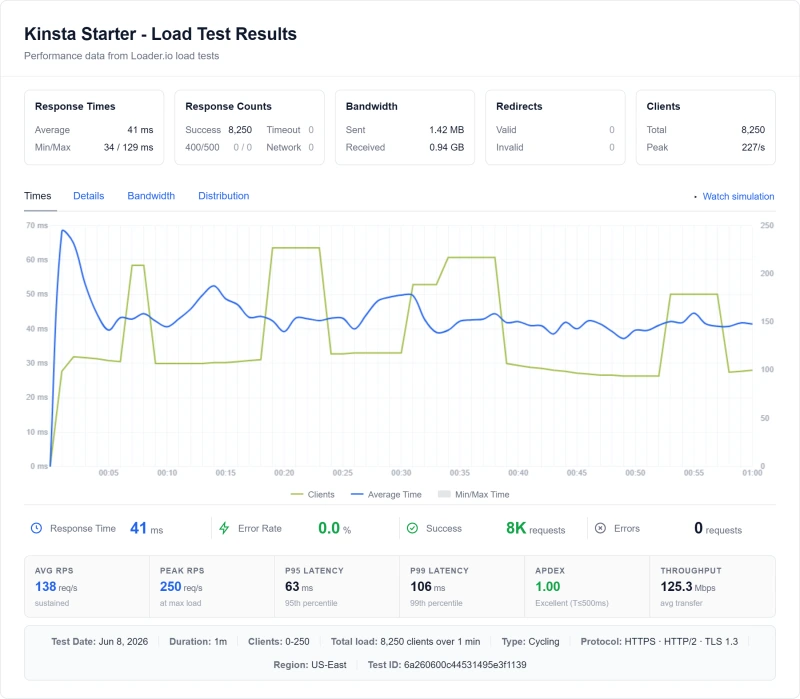The width and height of the screenshot is (800, 699).
Task: Click the Sent 1.42 MB value
Action: pyautogui.click(x=446, y=130)
